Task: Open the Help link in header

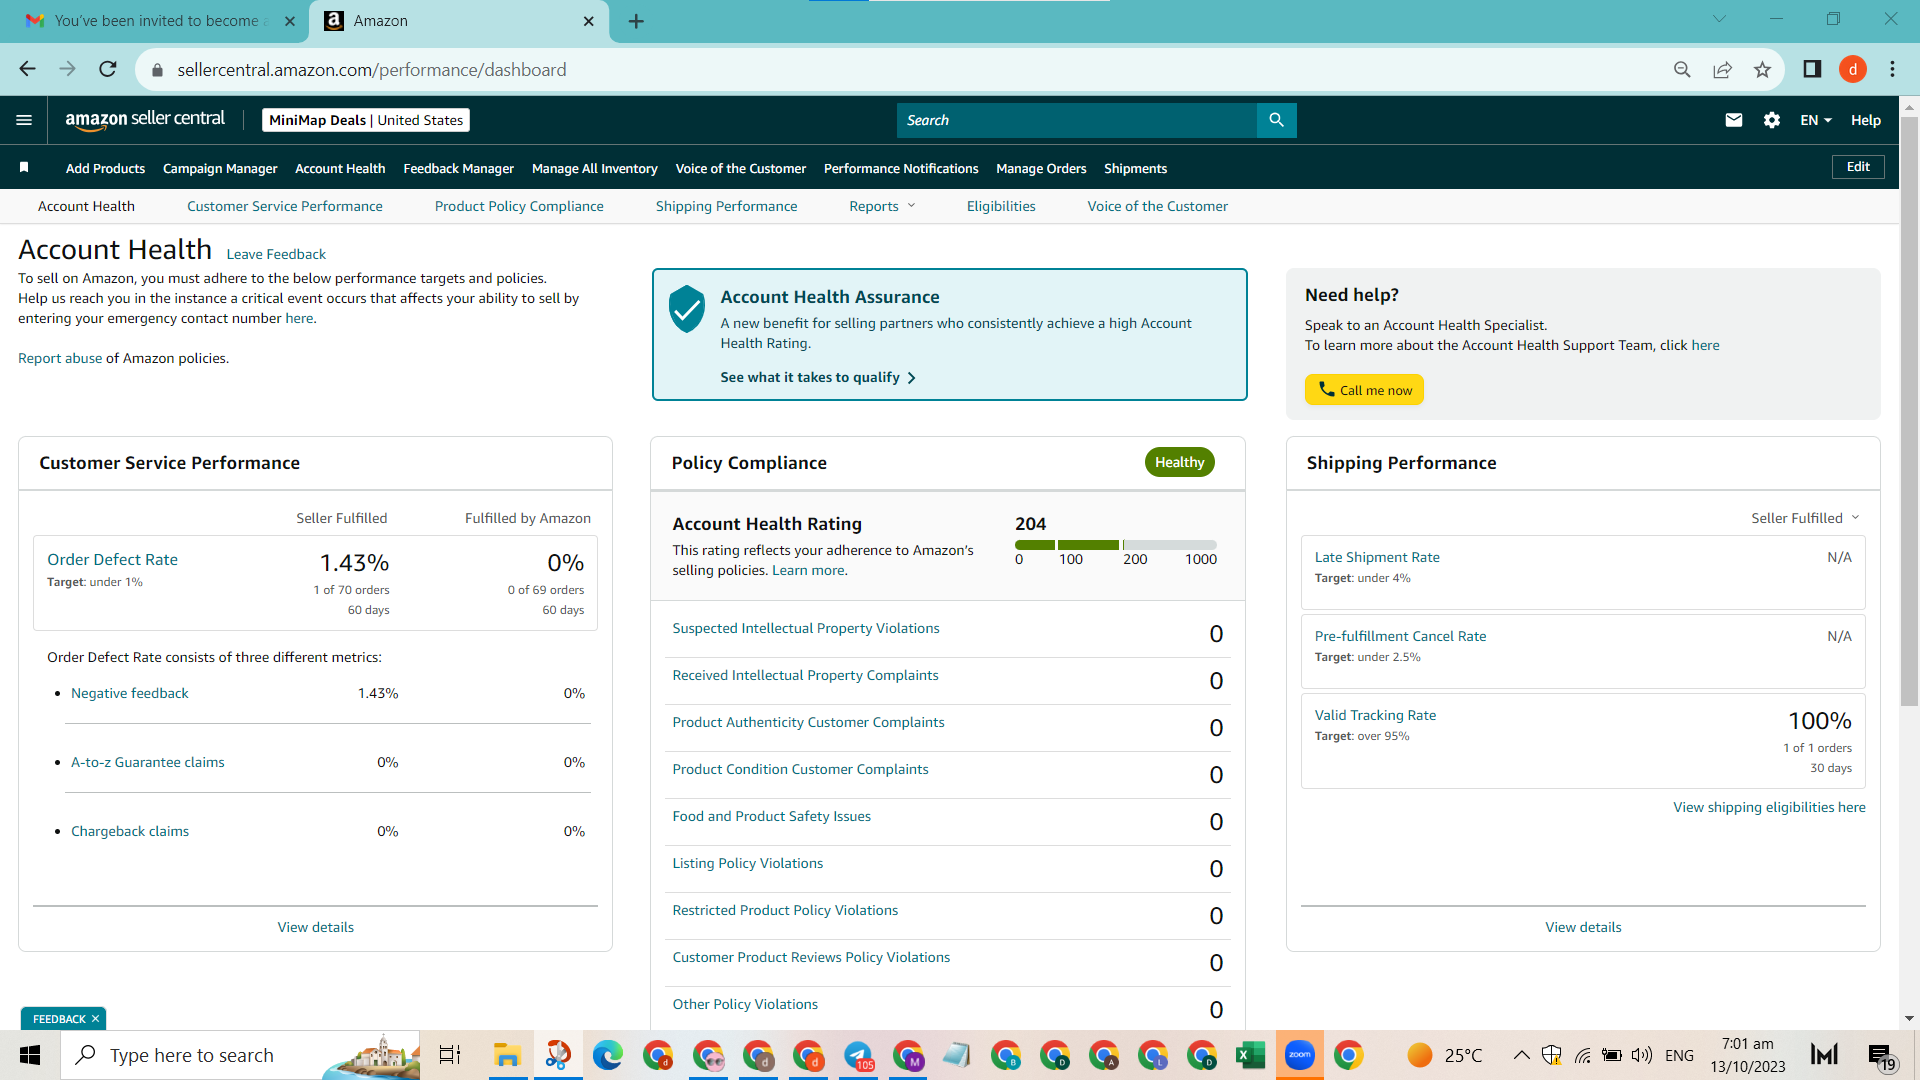Action: pyautogui.click(x=1865, y=120)
